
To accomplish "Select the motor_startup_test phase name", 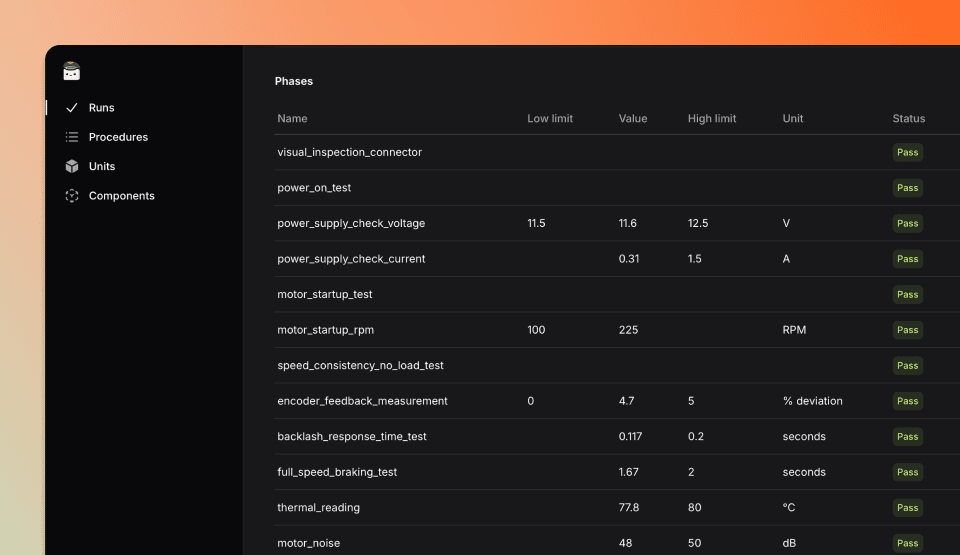I will 324,295.
